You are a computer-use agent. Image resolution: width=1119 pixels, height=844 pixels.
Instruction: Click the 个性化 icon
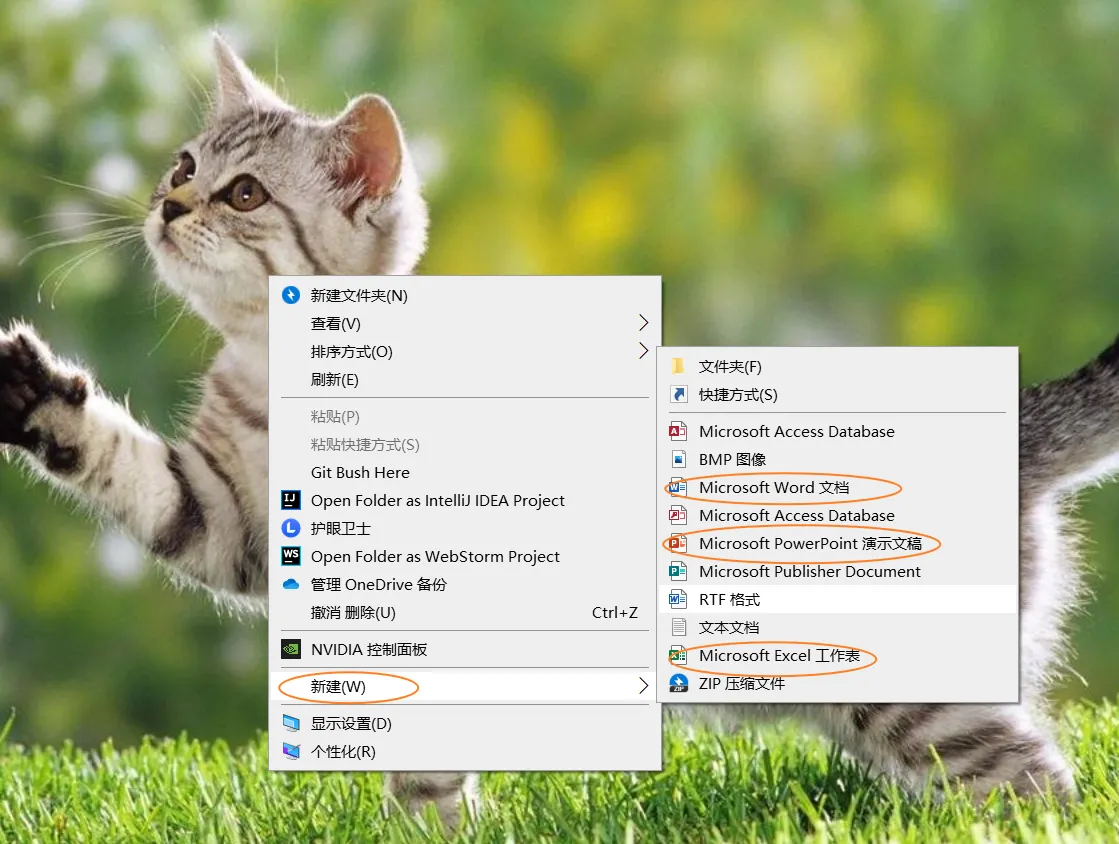[x=291, y=751]
